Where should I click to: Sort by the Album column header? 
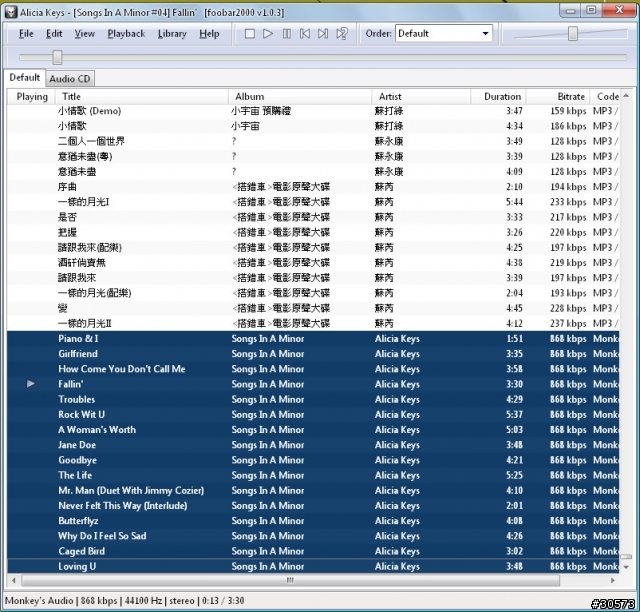tap(300, 97)
